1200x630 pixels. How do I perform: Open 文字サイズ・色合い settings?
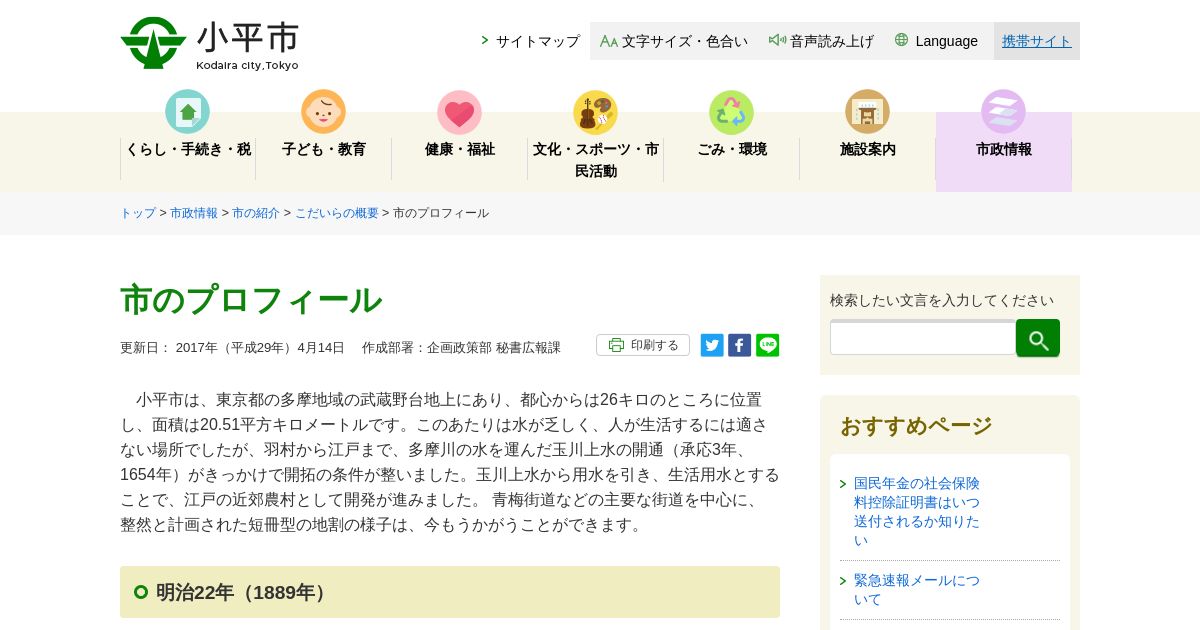click(685, 41)
